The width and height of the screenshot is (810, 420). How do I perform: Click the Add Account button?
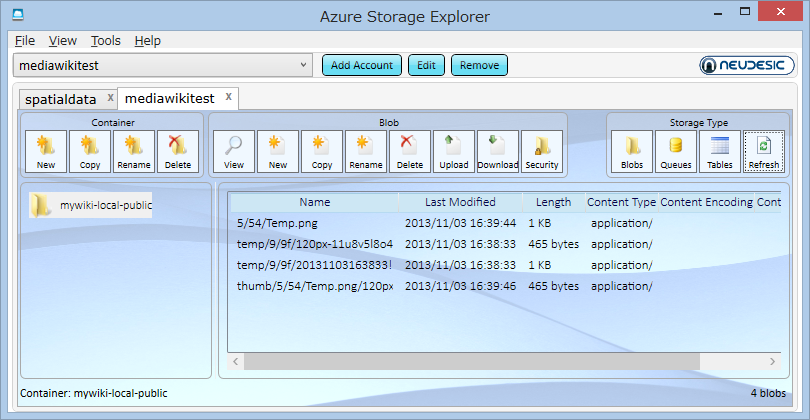tap(362, 65)
